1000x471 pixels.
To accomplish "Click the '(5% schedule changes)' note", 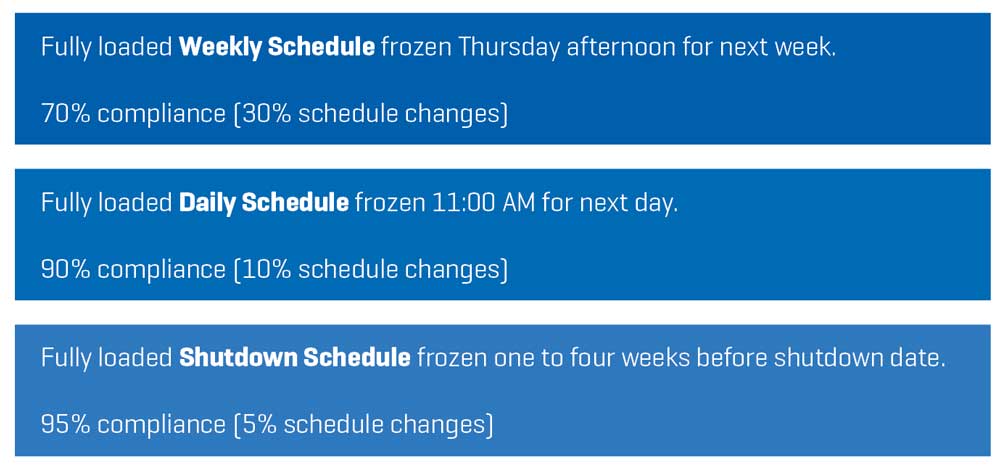I will coord(363,424).
